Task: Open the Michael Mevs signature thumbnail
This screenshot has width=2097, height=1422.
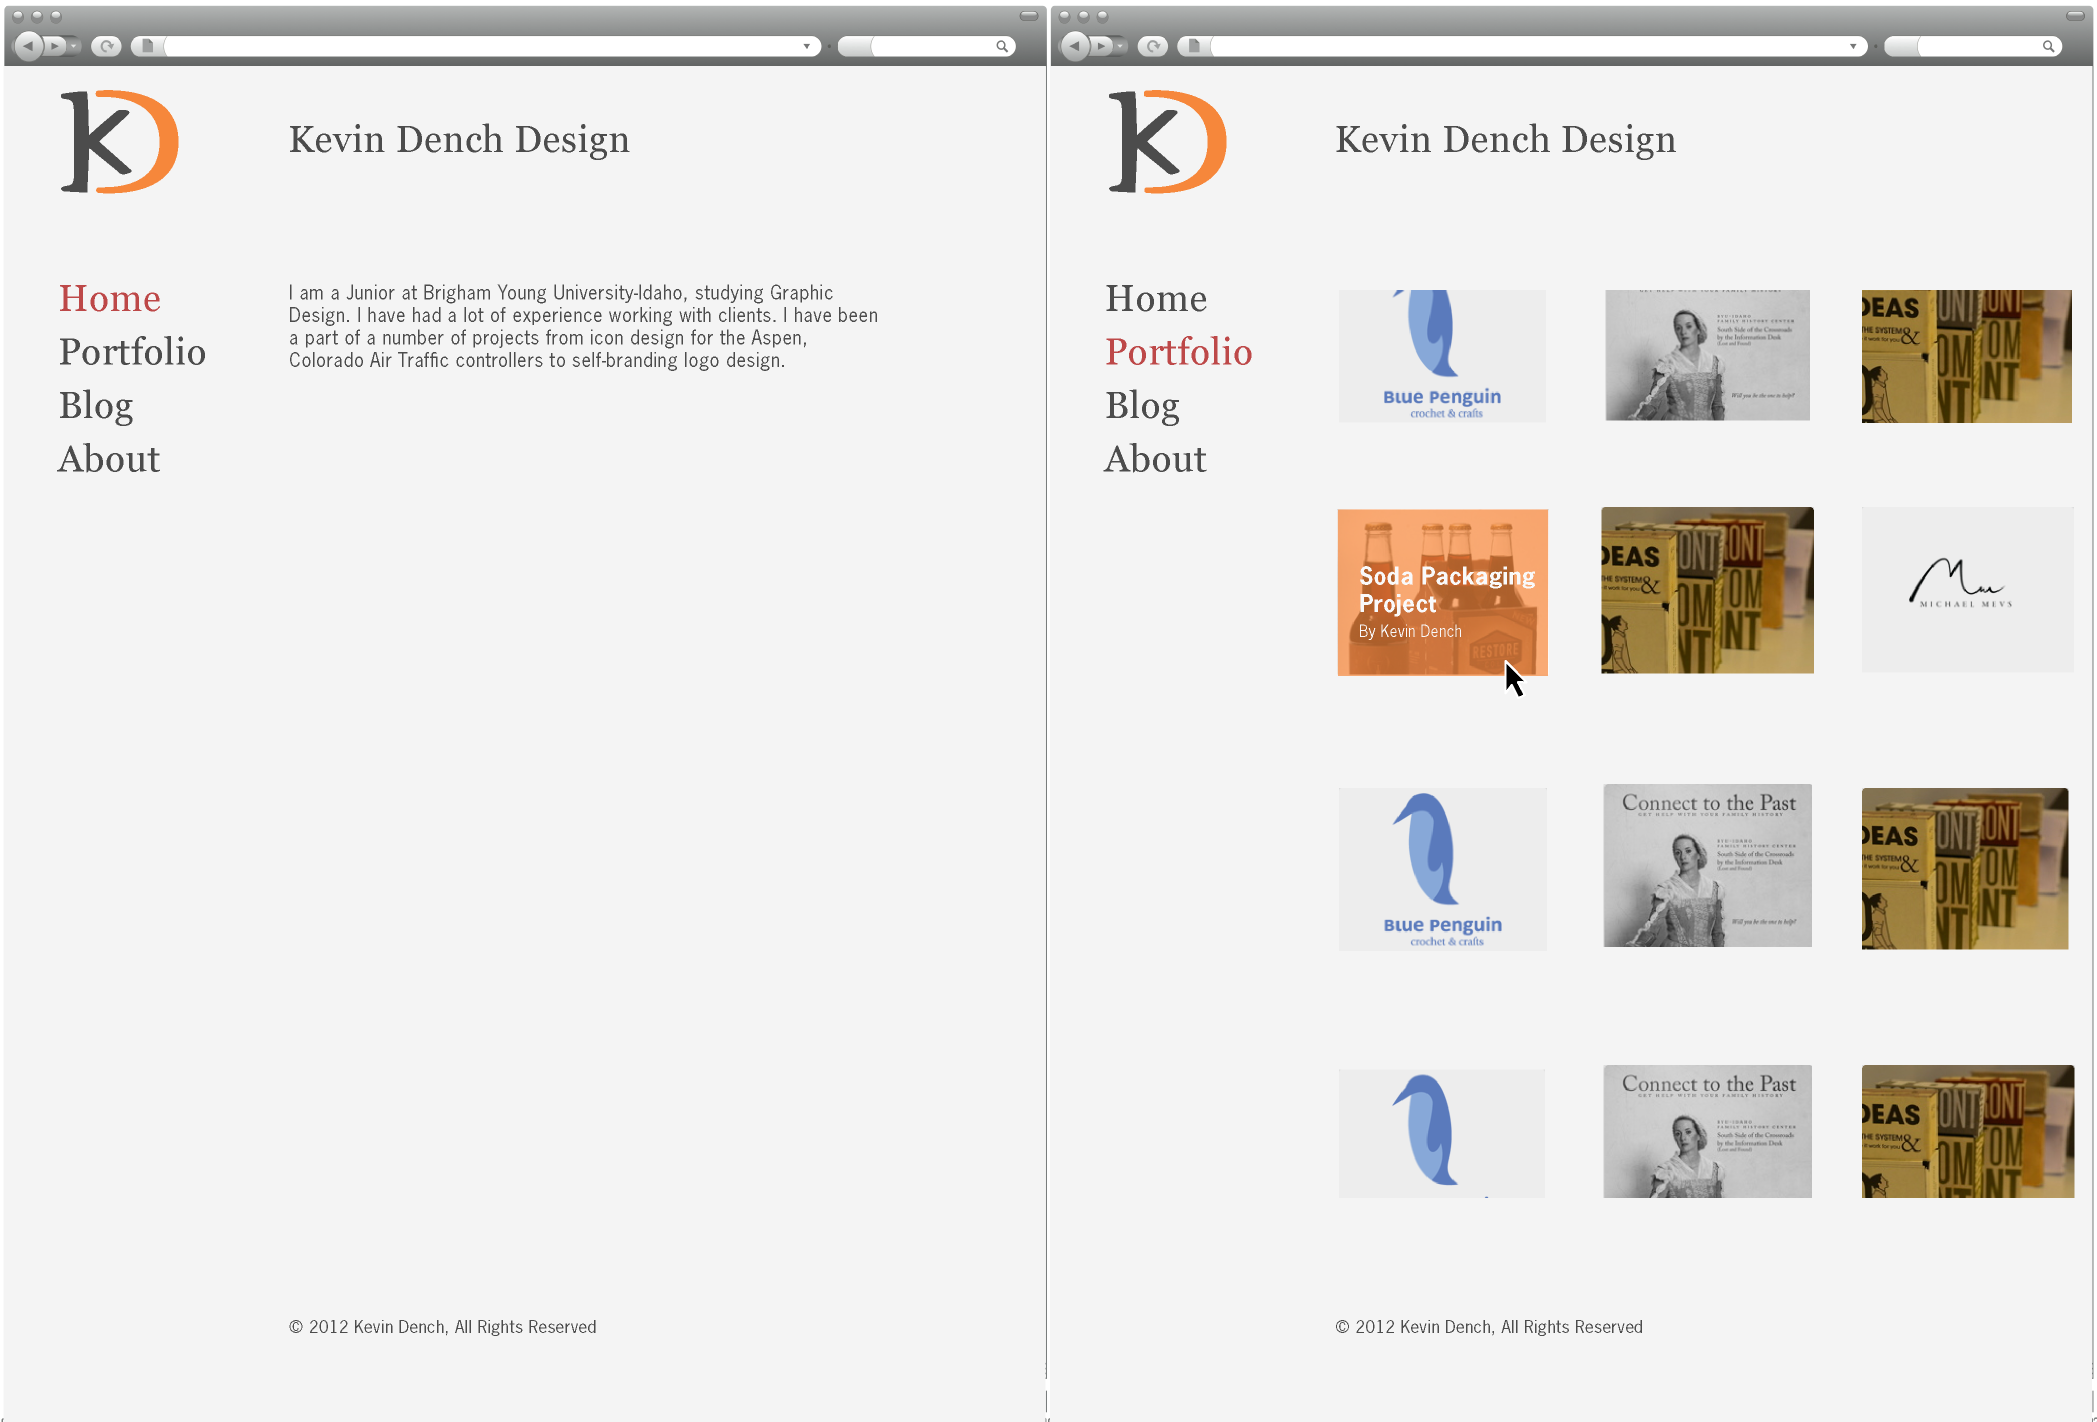Action: tap(1967, 590)
